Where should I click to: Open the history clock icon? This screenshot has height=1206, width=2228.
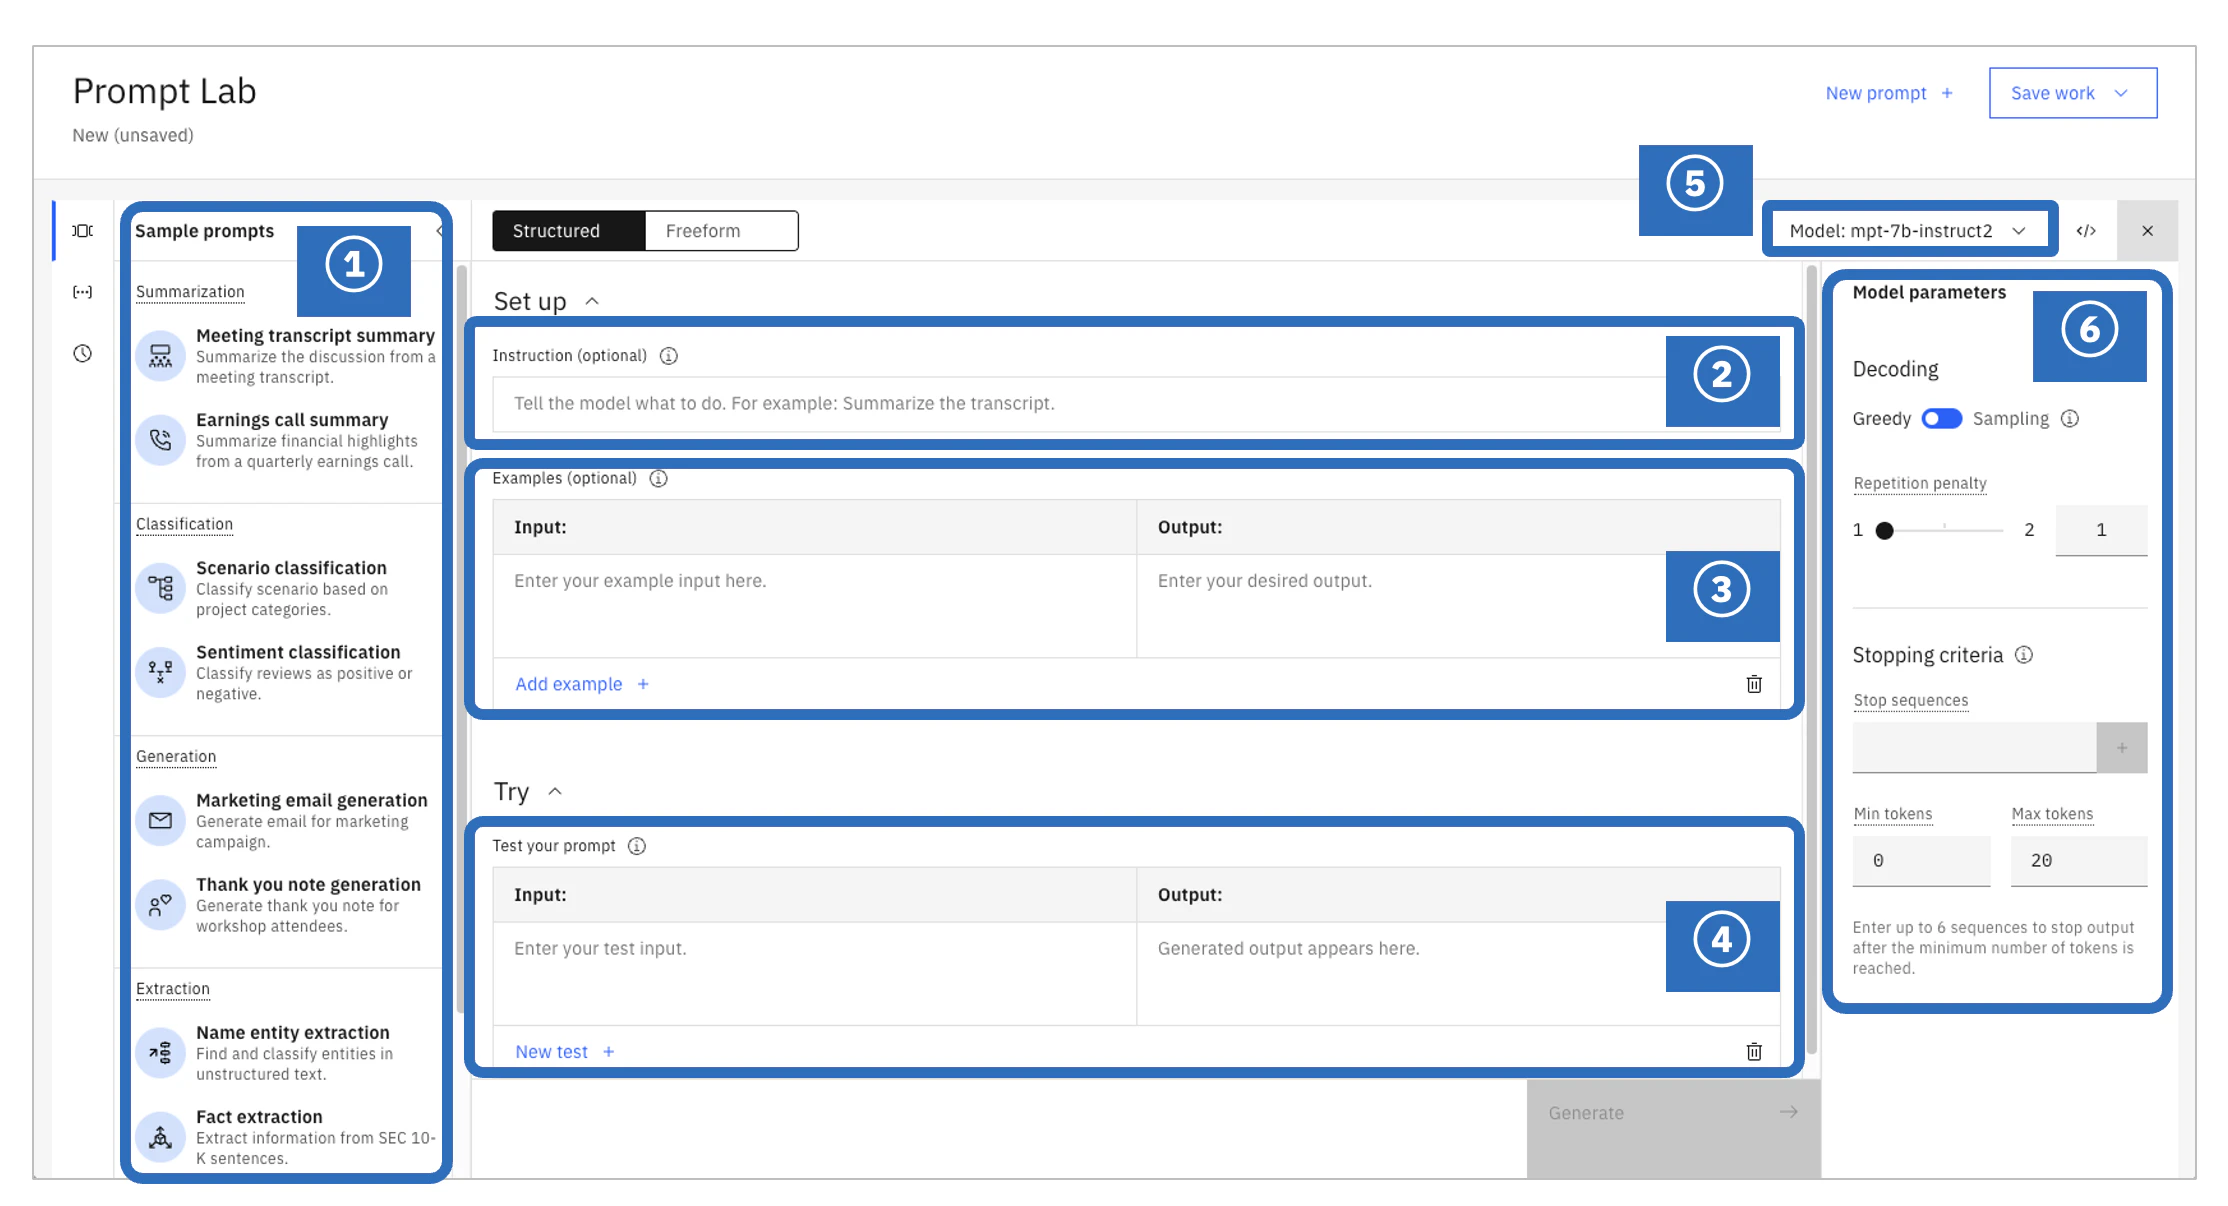click(83, 353)
